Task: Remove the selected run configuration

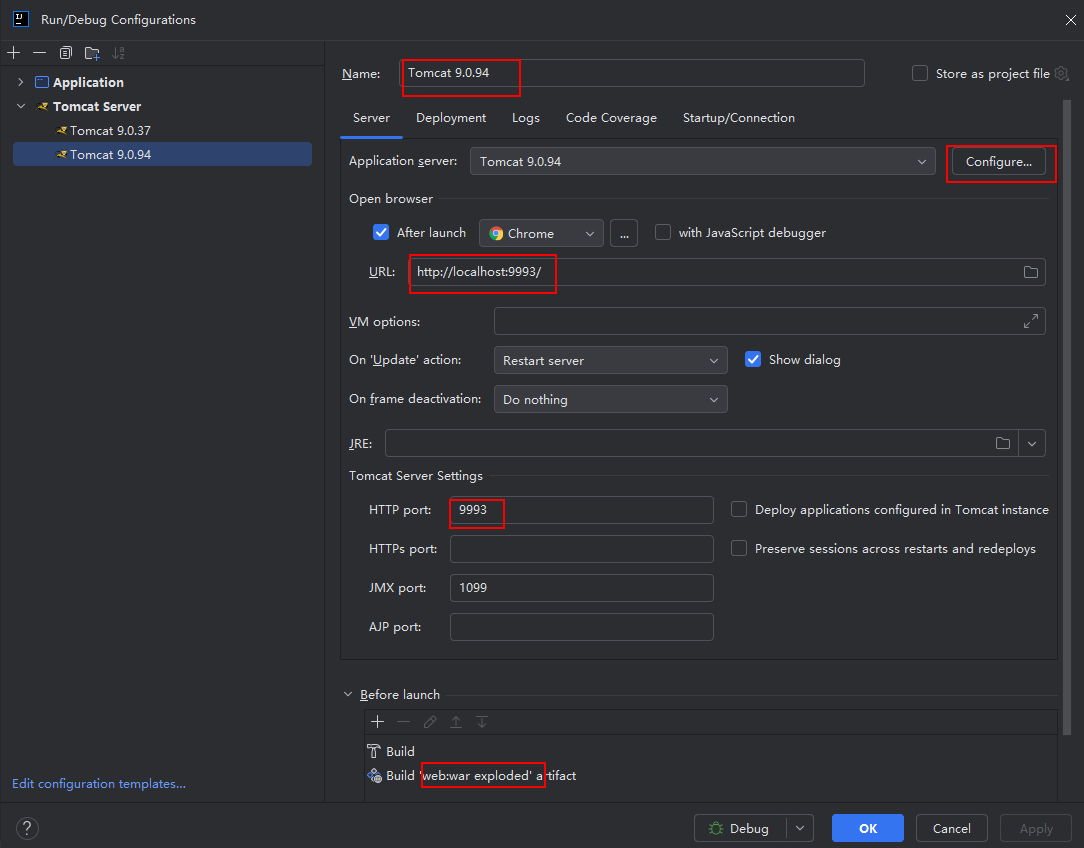Action: pos(39,53)
